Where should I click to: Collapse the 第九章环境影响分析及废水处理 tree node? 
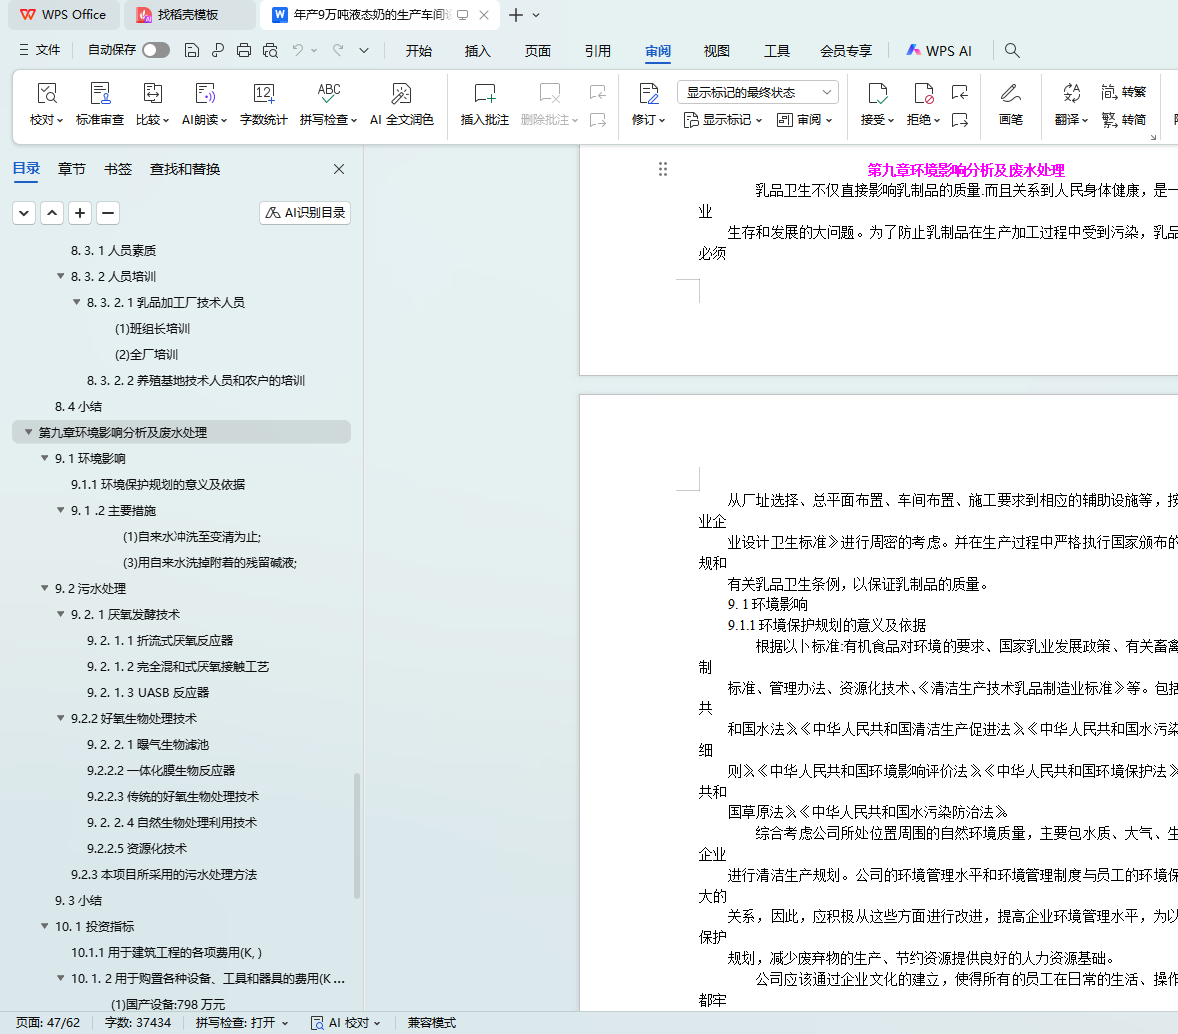coord(28,432)
